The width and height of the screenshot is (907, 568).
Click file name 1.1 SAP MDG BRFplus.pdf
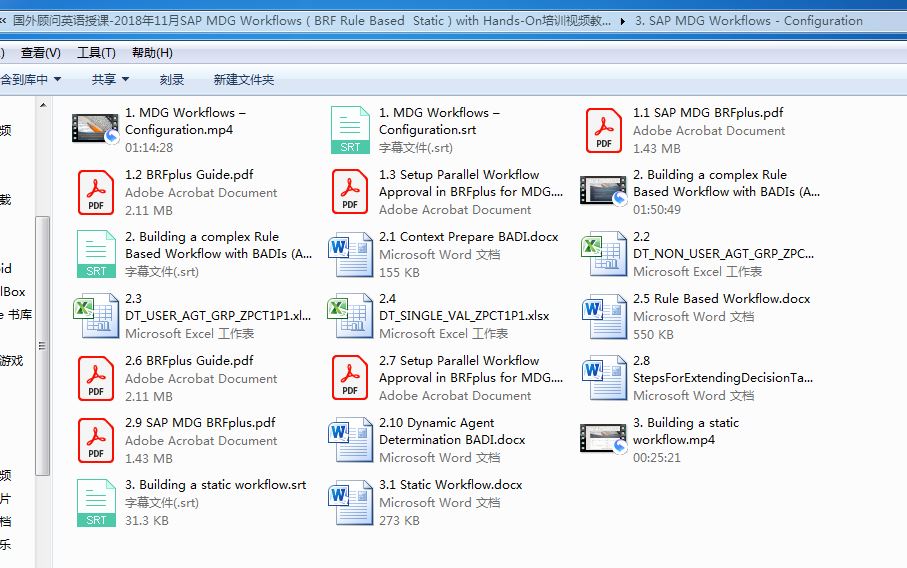click(708, 113)
